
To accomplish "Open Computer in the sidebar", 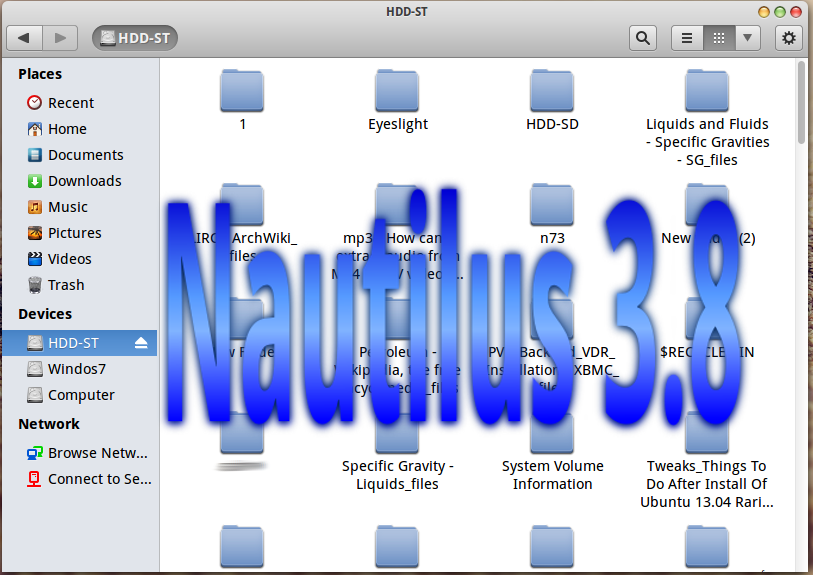I will coord(80,395).
